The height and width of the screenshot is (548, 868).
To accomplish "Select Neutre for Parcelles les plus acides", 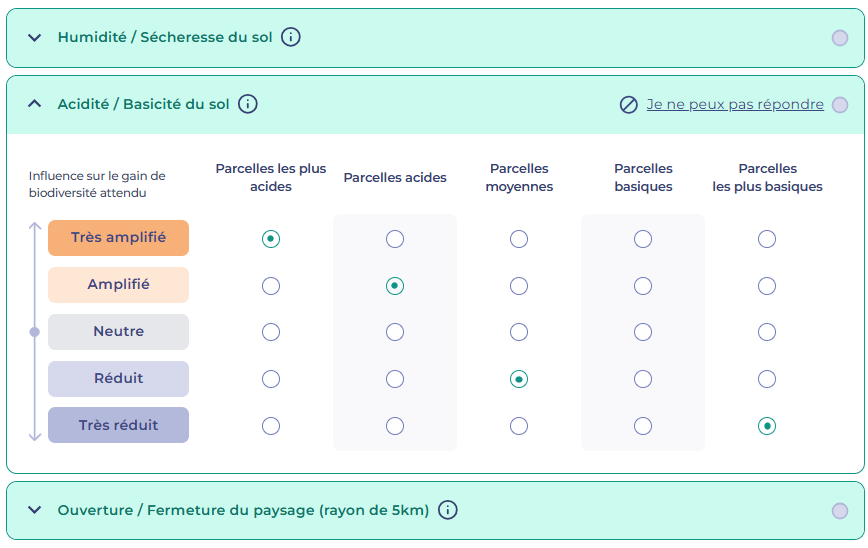I will [271, 332].
